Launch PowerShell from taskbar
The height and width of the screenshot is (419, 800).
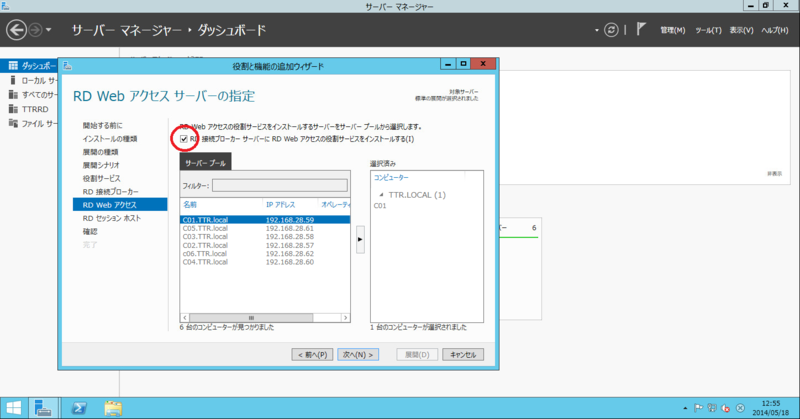tap(79, 408)
